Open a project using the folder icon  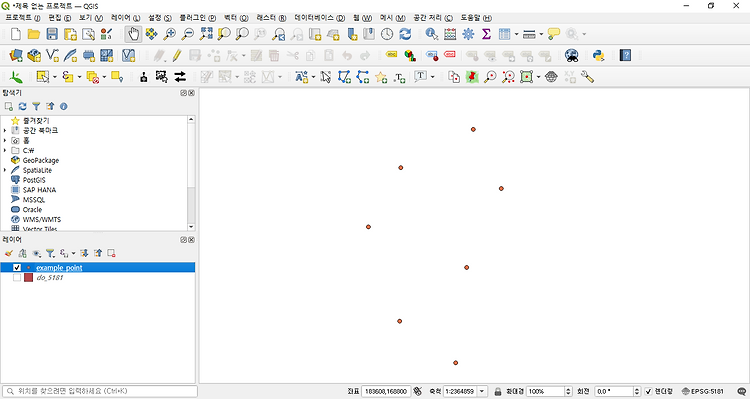33,34
